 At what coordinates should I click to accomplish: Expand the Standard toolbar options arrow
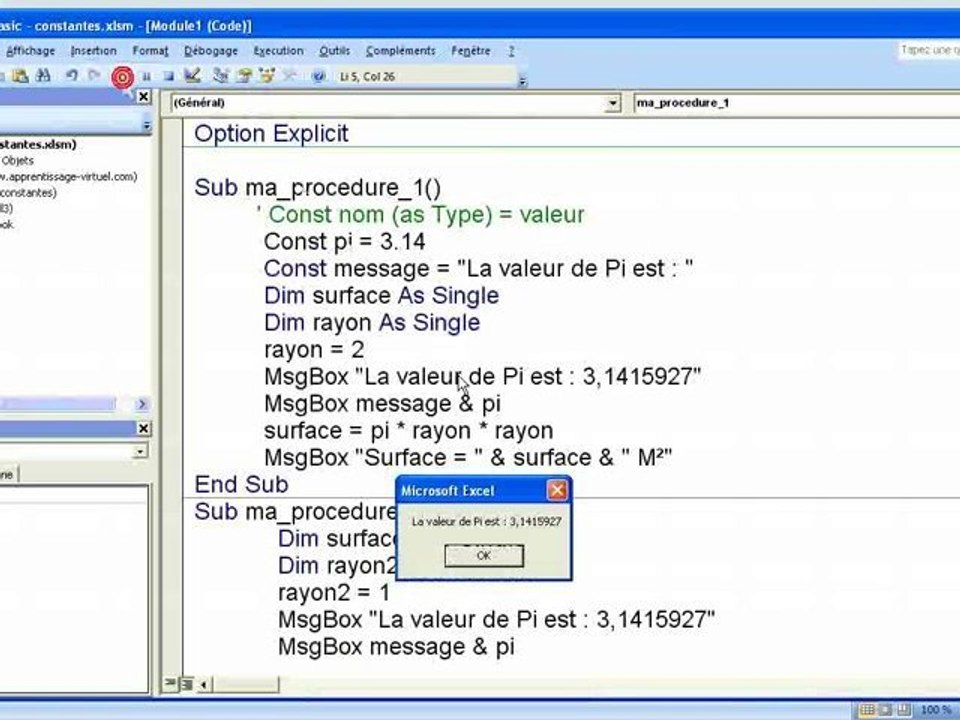(522, 80)
